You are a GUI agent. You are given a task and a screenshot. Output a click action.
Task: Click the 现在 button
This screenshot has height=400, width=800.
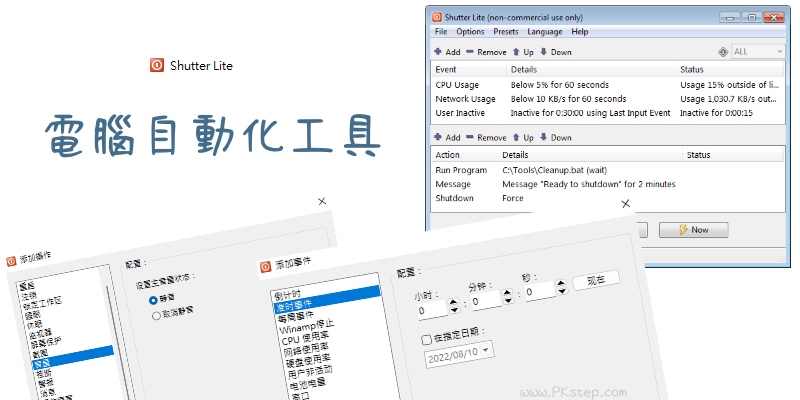(596, 280)
